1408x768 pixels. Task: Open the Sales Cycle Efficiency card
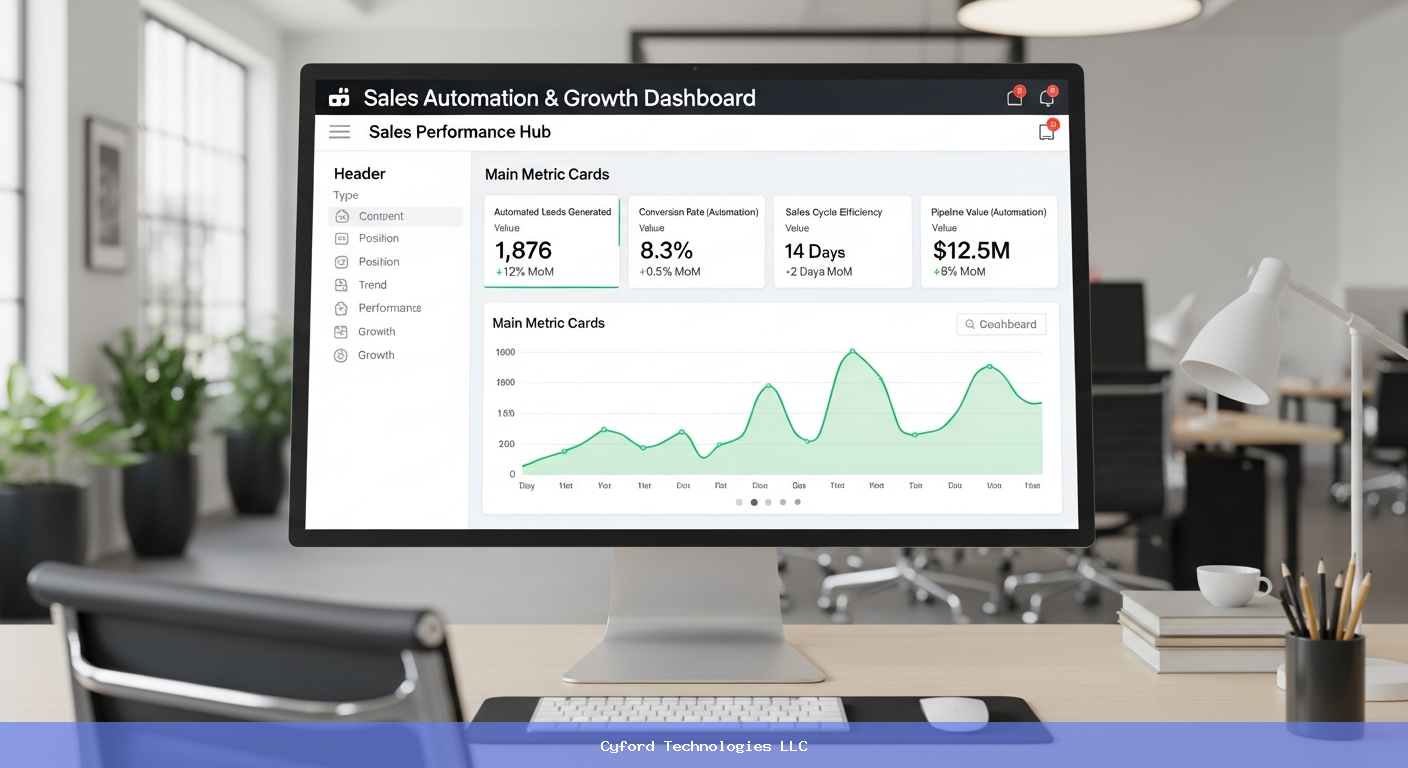pyautogui.click(x=843, y=242)
